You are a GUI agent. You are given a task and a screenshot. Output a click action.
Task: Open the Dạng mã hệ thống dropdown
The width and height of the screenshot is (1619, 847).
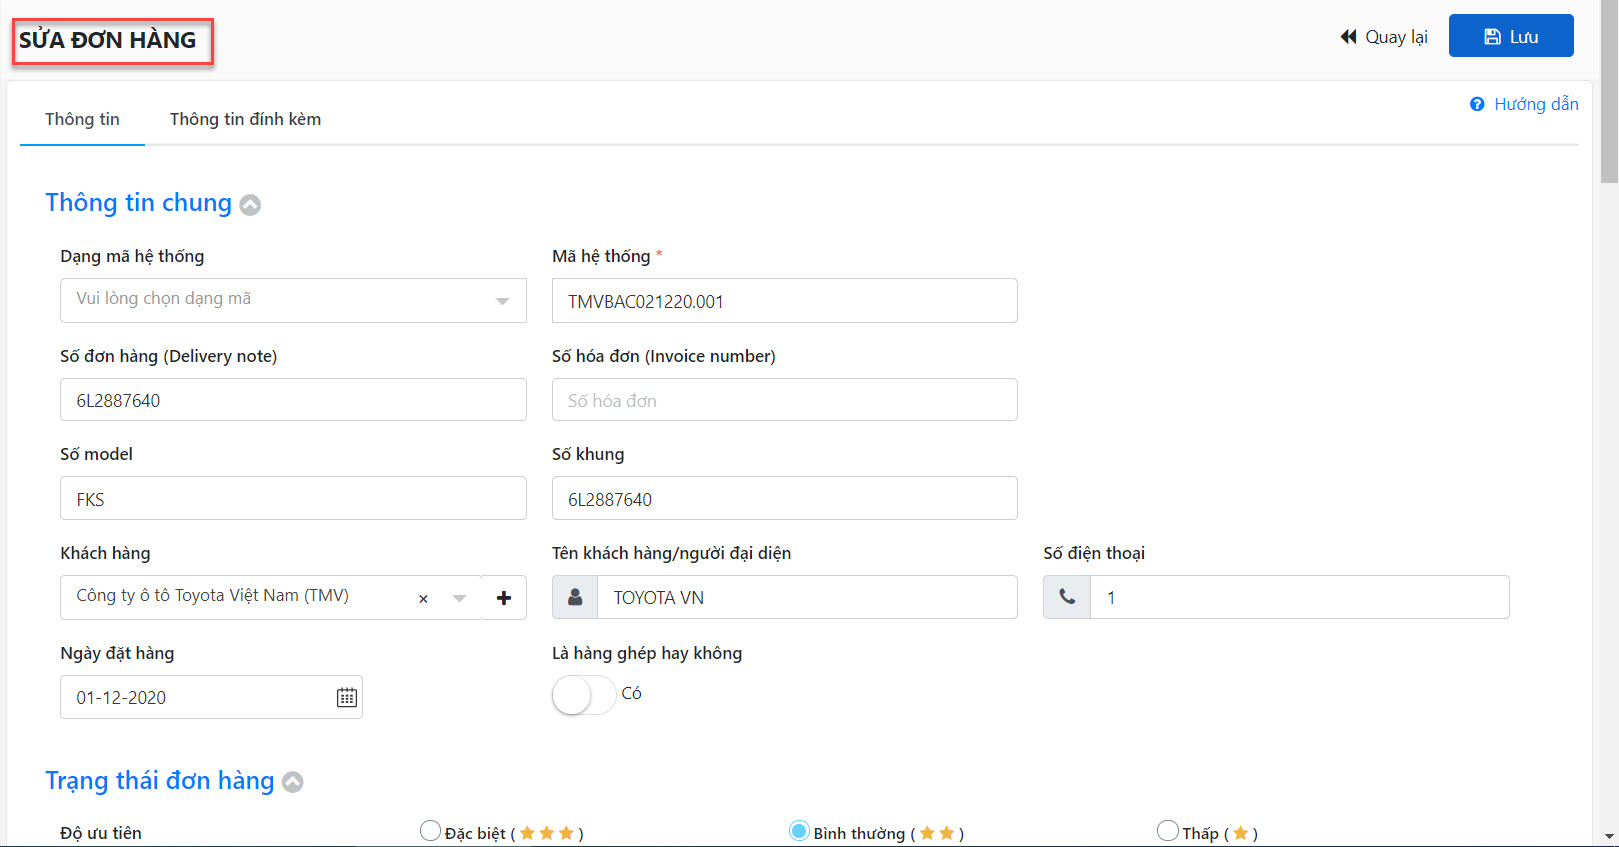point(293,300)
